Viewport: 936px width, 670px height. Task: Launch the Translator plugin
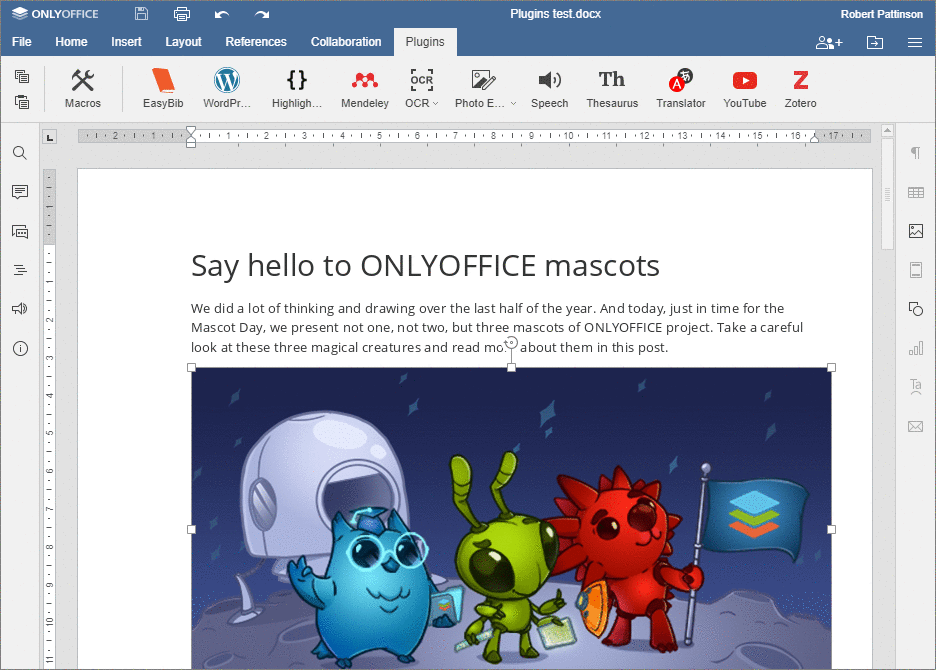[681, 88]
